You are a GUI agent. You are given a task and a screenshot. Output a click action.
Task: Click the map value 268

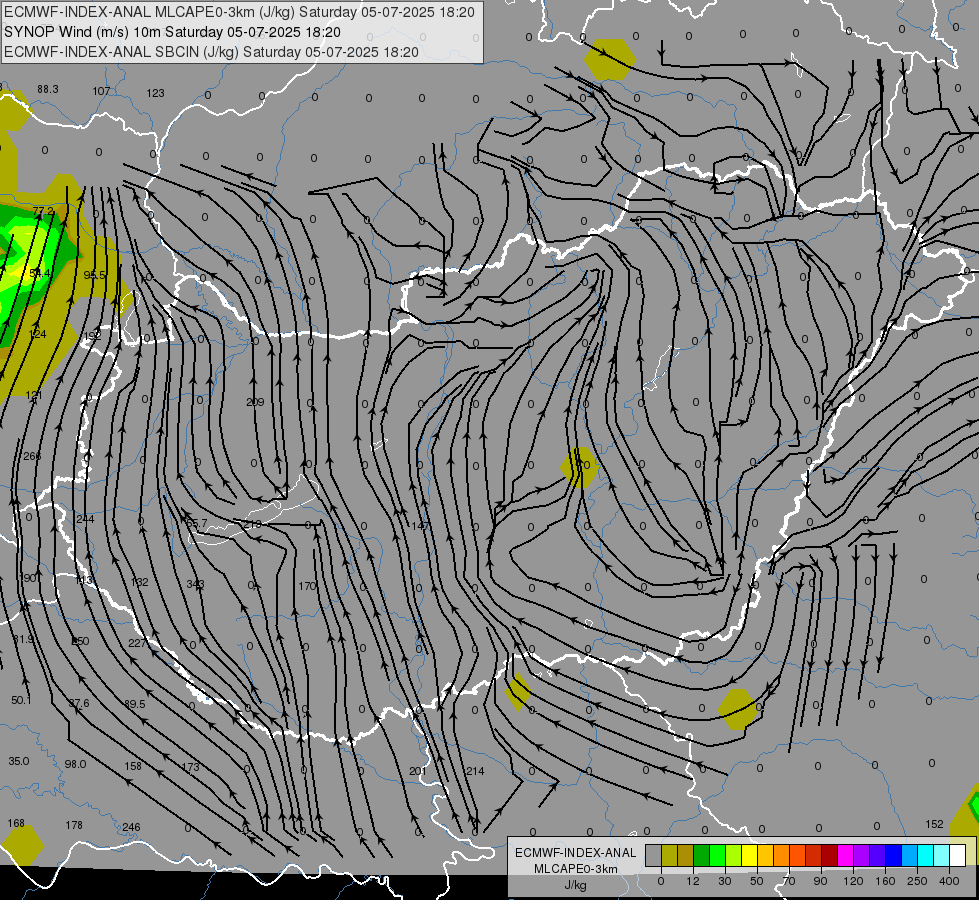32,456
